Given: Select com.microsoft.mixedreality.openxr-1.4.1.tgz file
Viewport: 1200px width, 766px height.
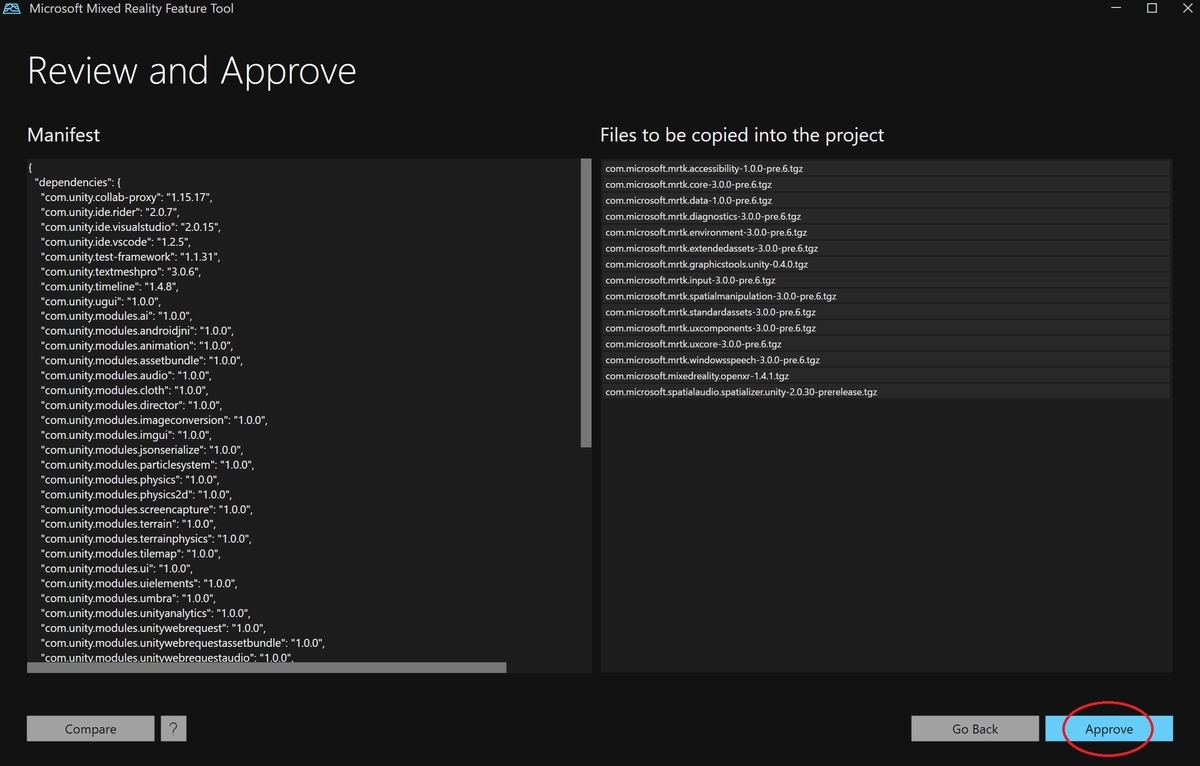Looking at the screenshot, I should (x=885, y=376).
